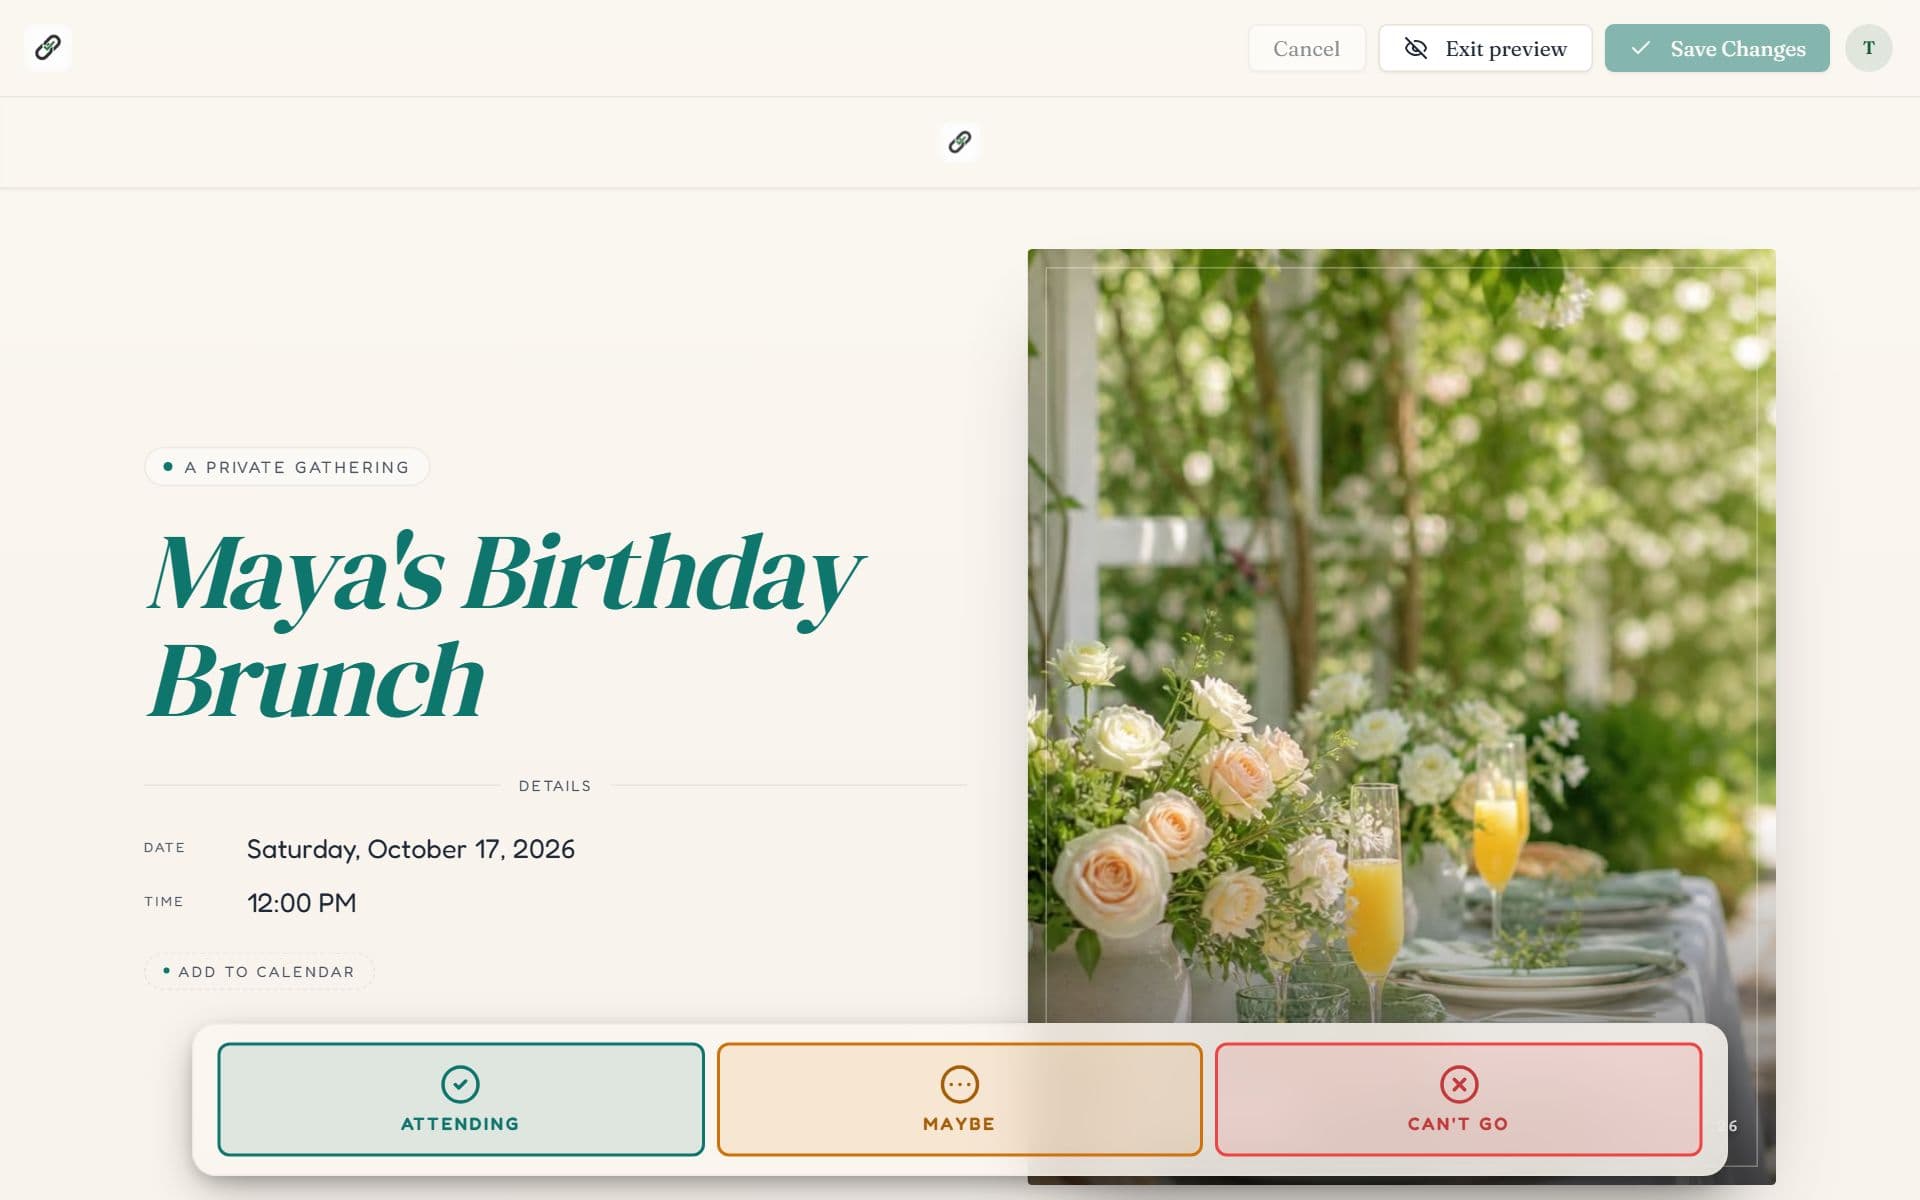Click the Maya's Birthday Brunch title
This screenshot has height=1200, width=1920.
point(505,625)
